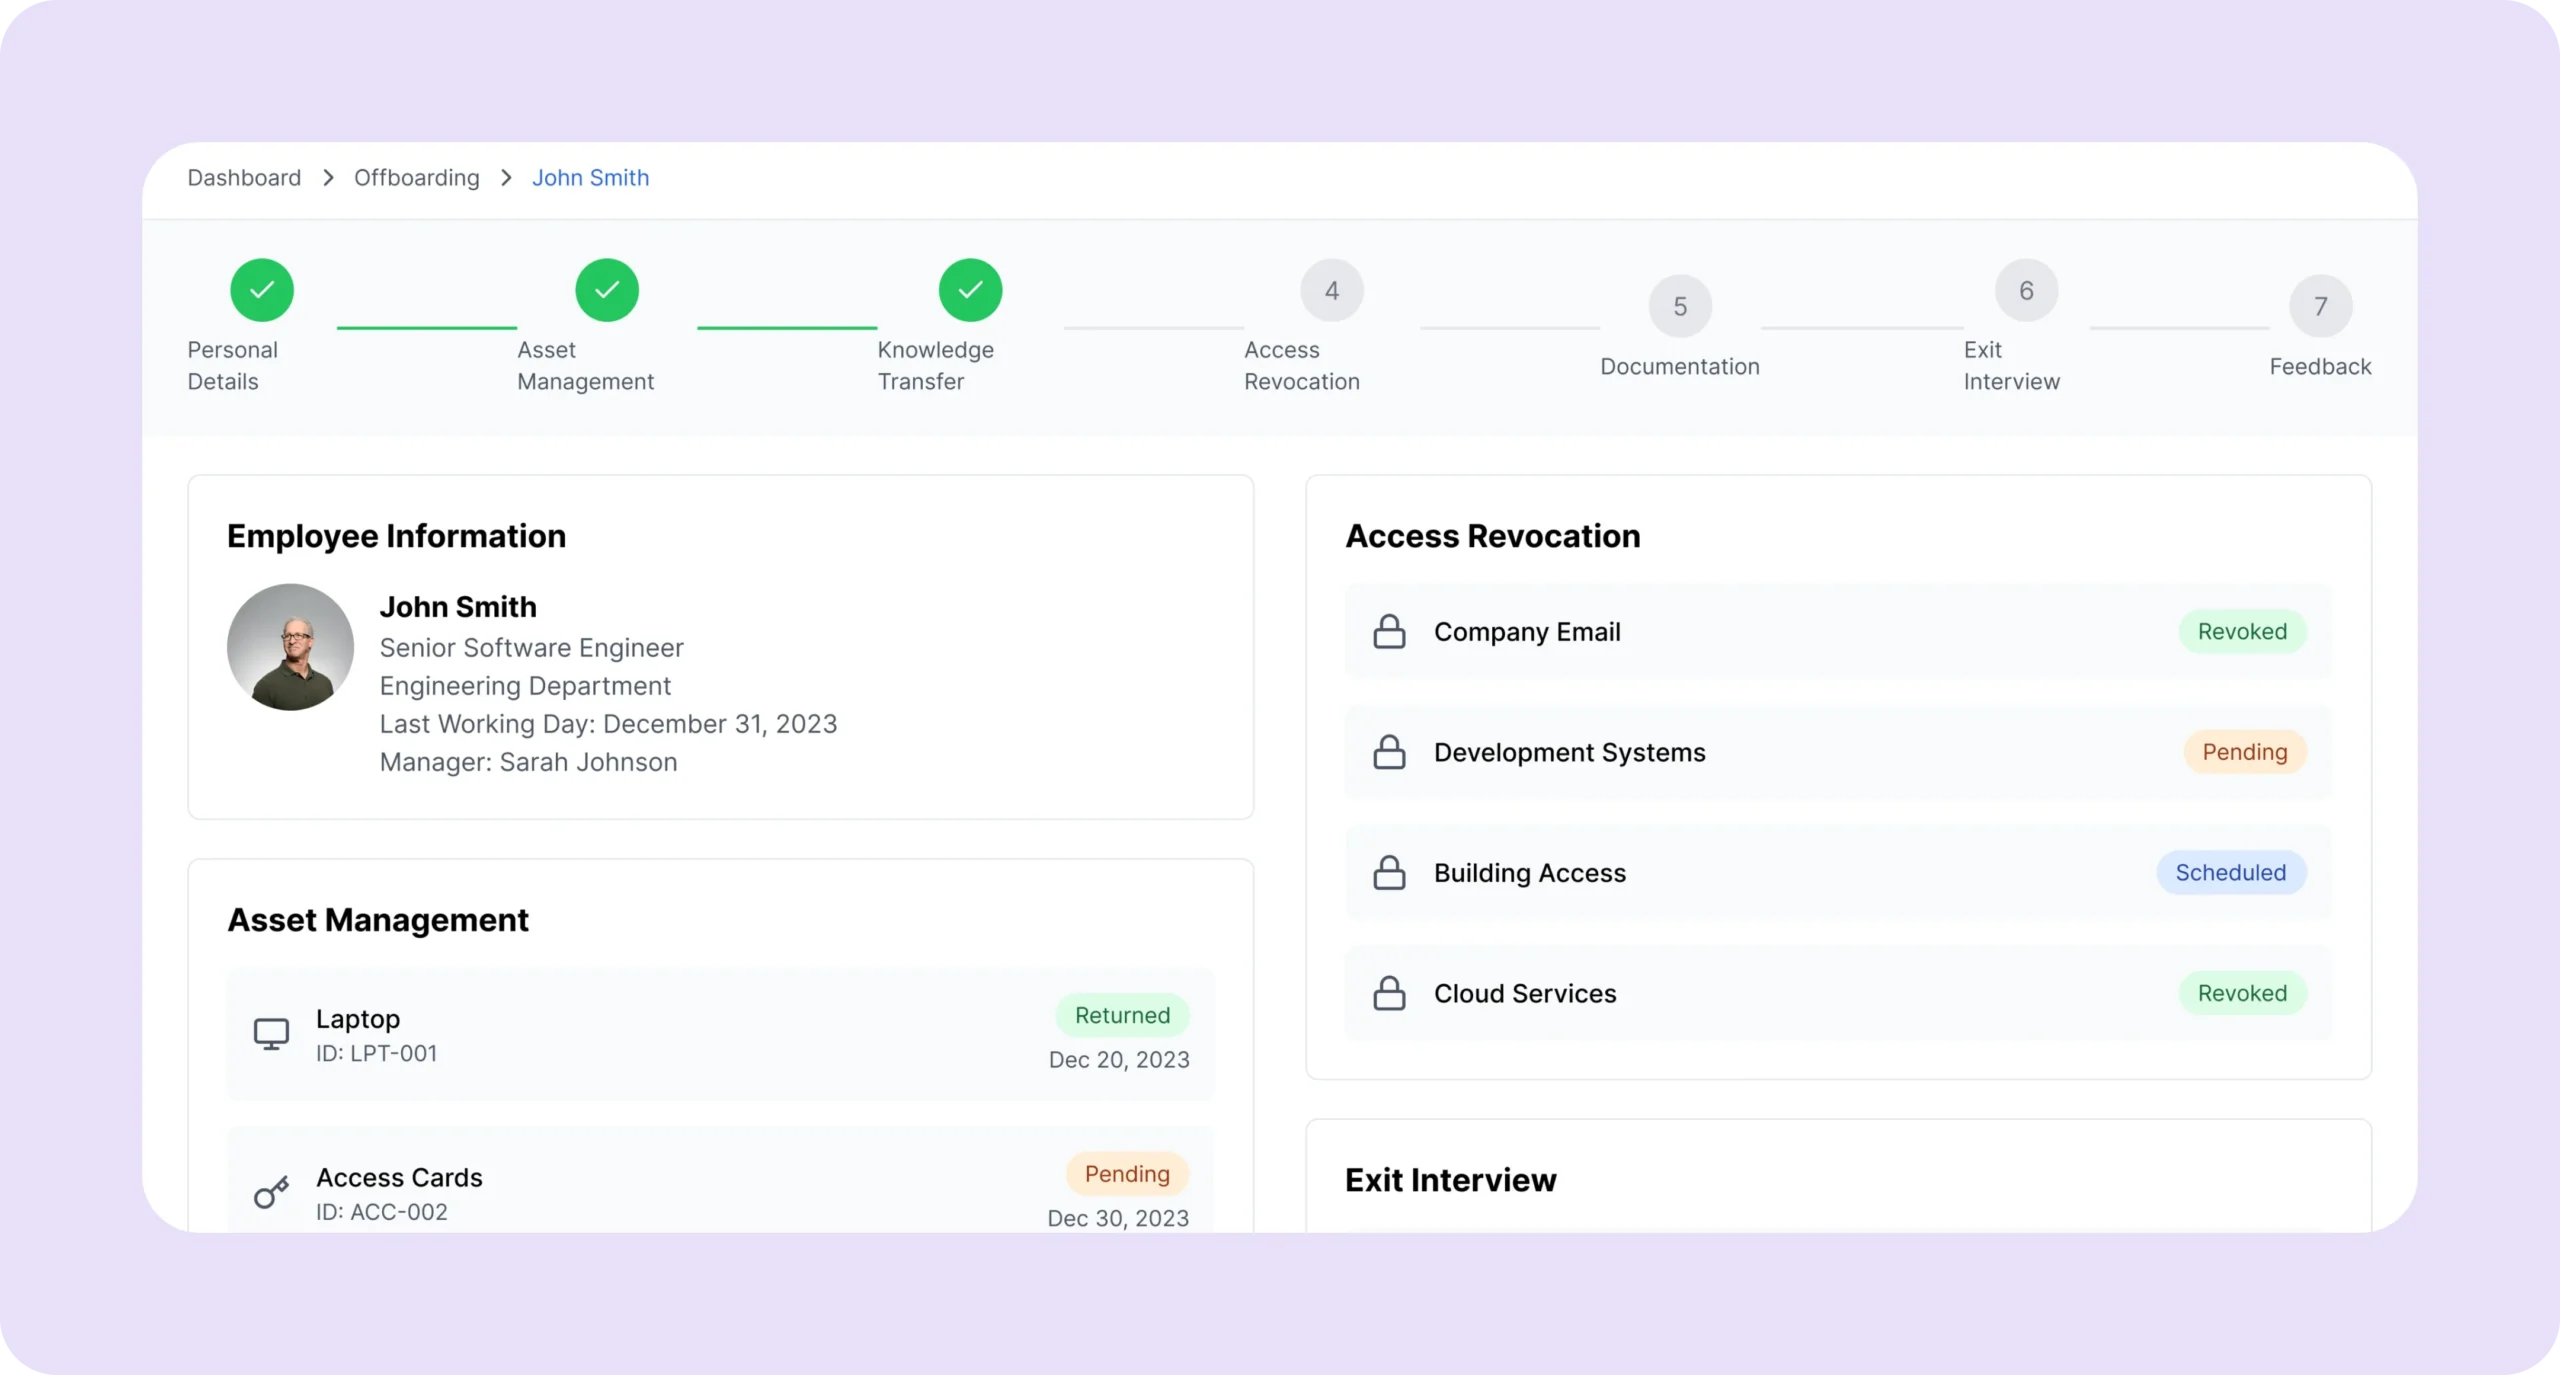The width and height of the screenshot is (2560, 1375).
Task: Open Offboarding breadcrumb link
Action: pyautogui.click(x=417, y=178)
